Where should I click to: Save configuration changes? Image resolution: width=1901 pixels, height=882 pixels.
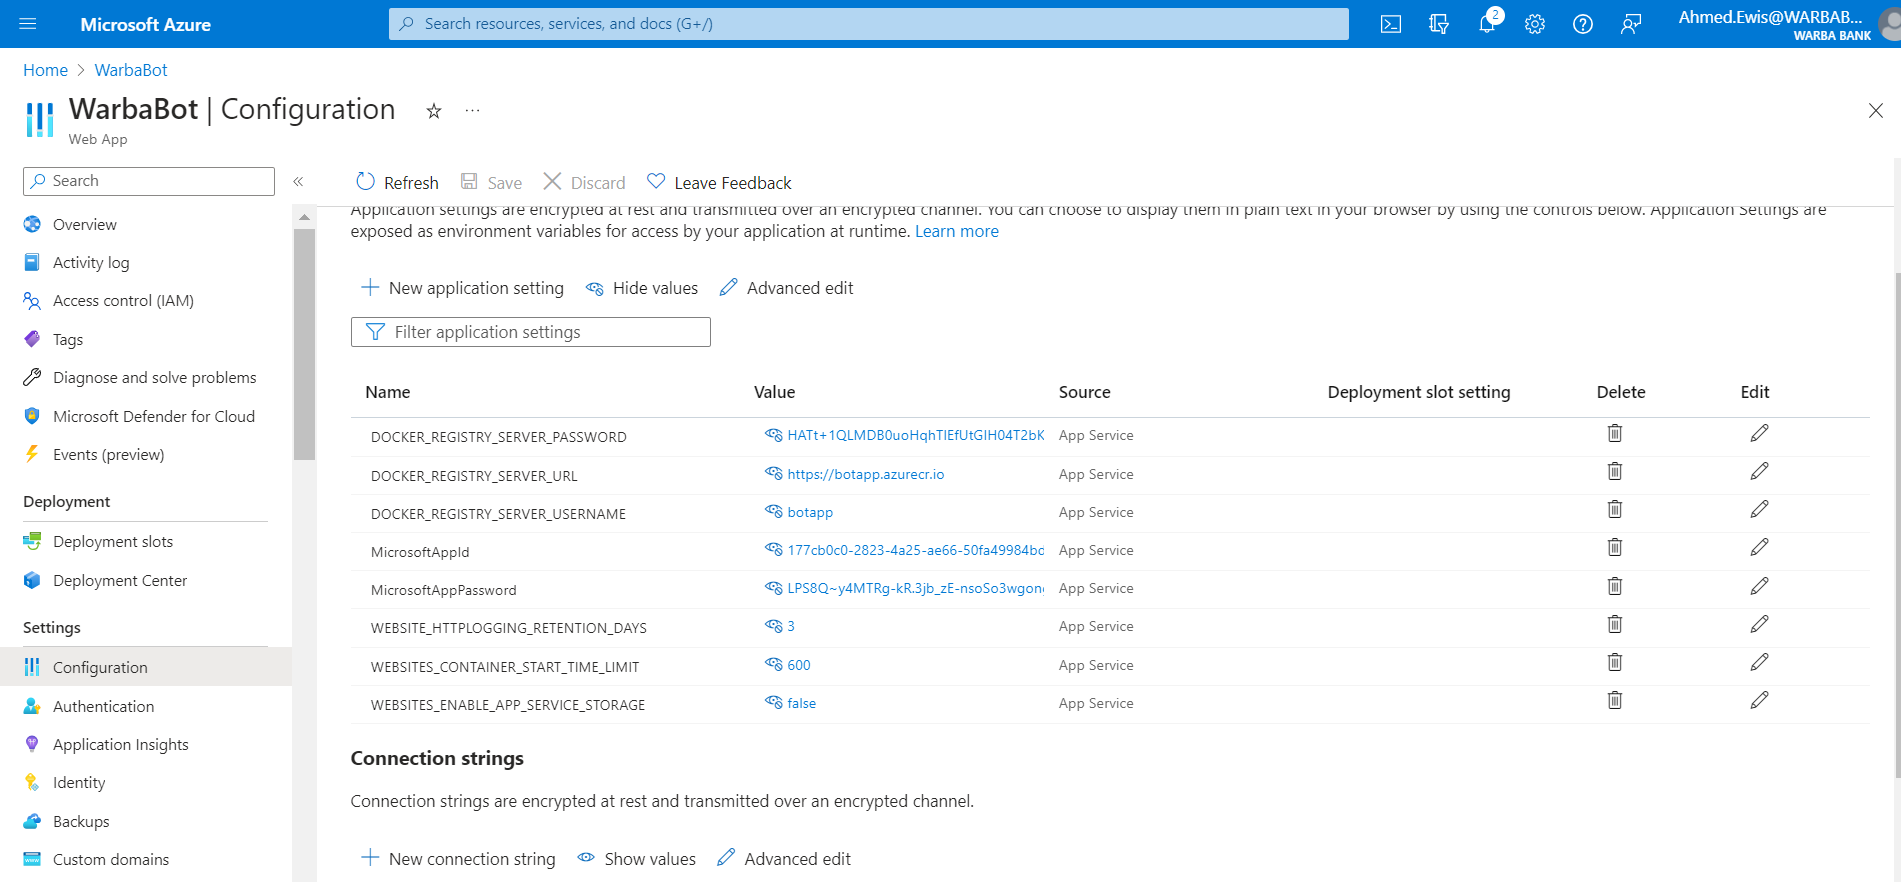[491, 182]
